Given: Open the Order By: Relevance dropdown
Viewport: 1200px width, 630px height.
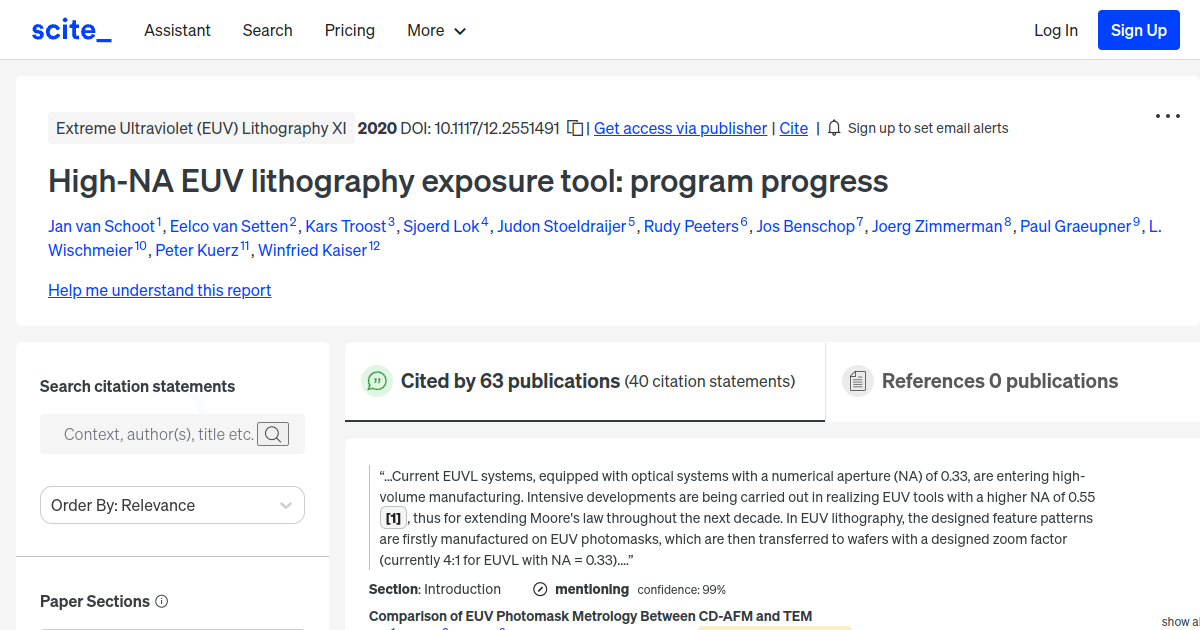Looking at the screenshot, I should (172, 505).
